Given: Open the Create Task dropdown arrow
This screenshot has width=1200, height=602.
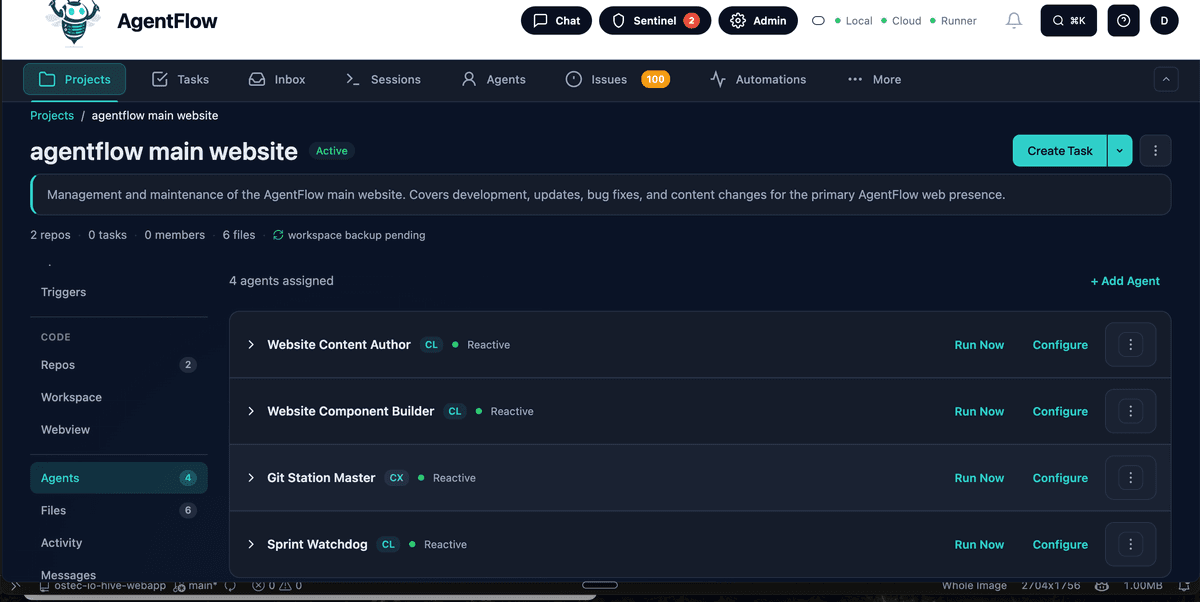Looking at the screenshot, I should (1119, 151).
